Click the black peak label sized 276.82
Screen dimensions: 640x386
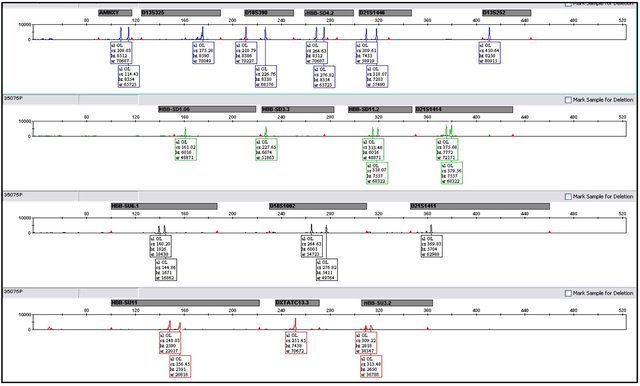[x=327, y=270]
